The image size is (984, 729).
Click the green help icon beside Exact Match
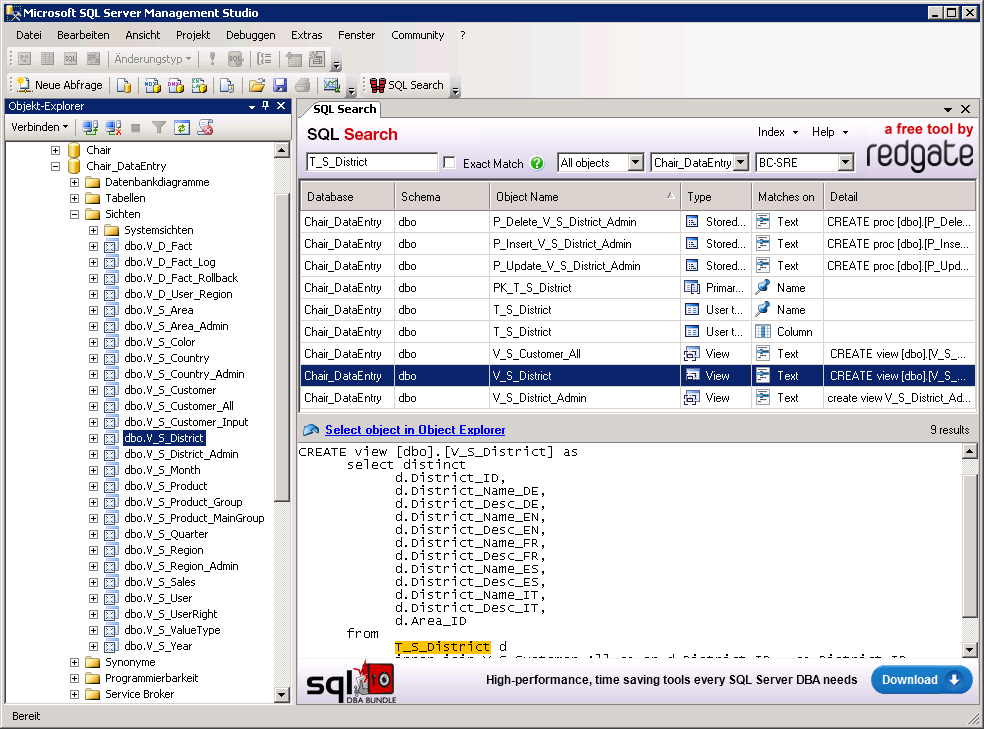pyautogui.click(x=537, y=163)
